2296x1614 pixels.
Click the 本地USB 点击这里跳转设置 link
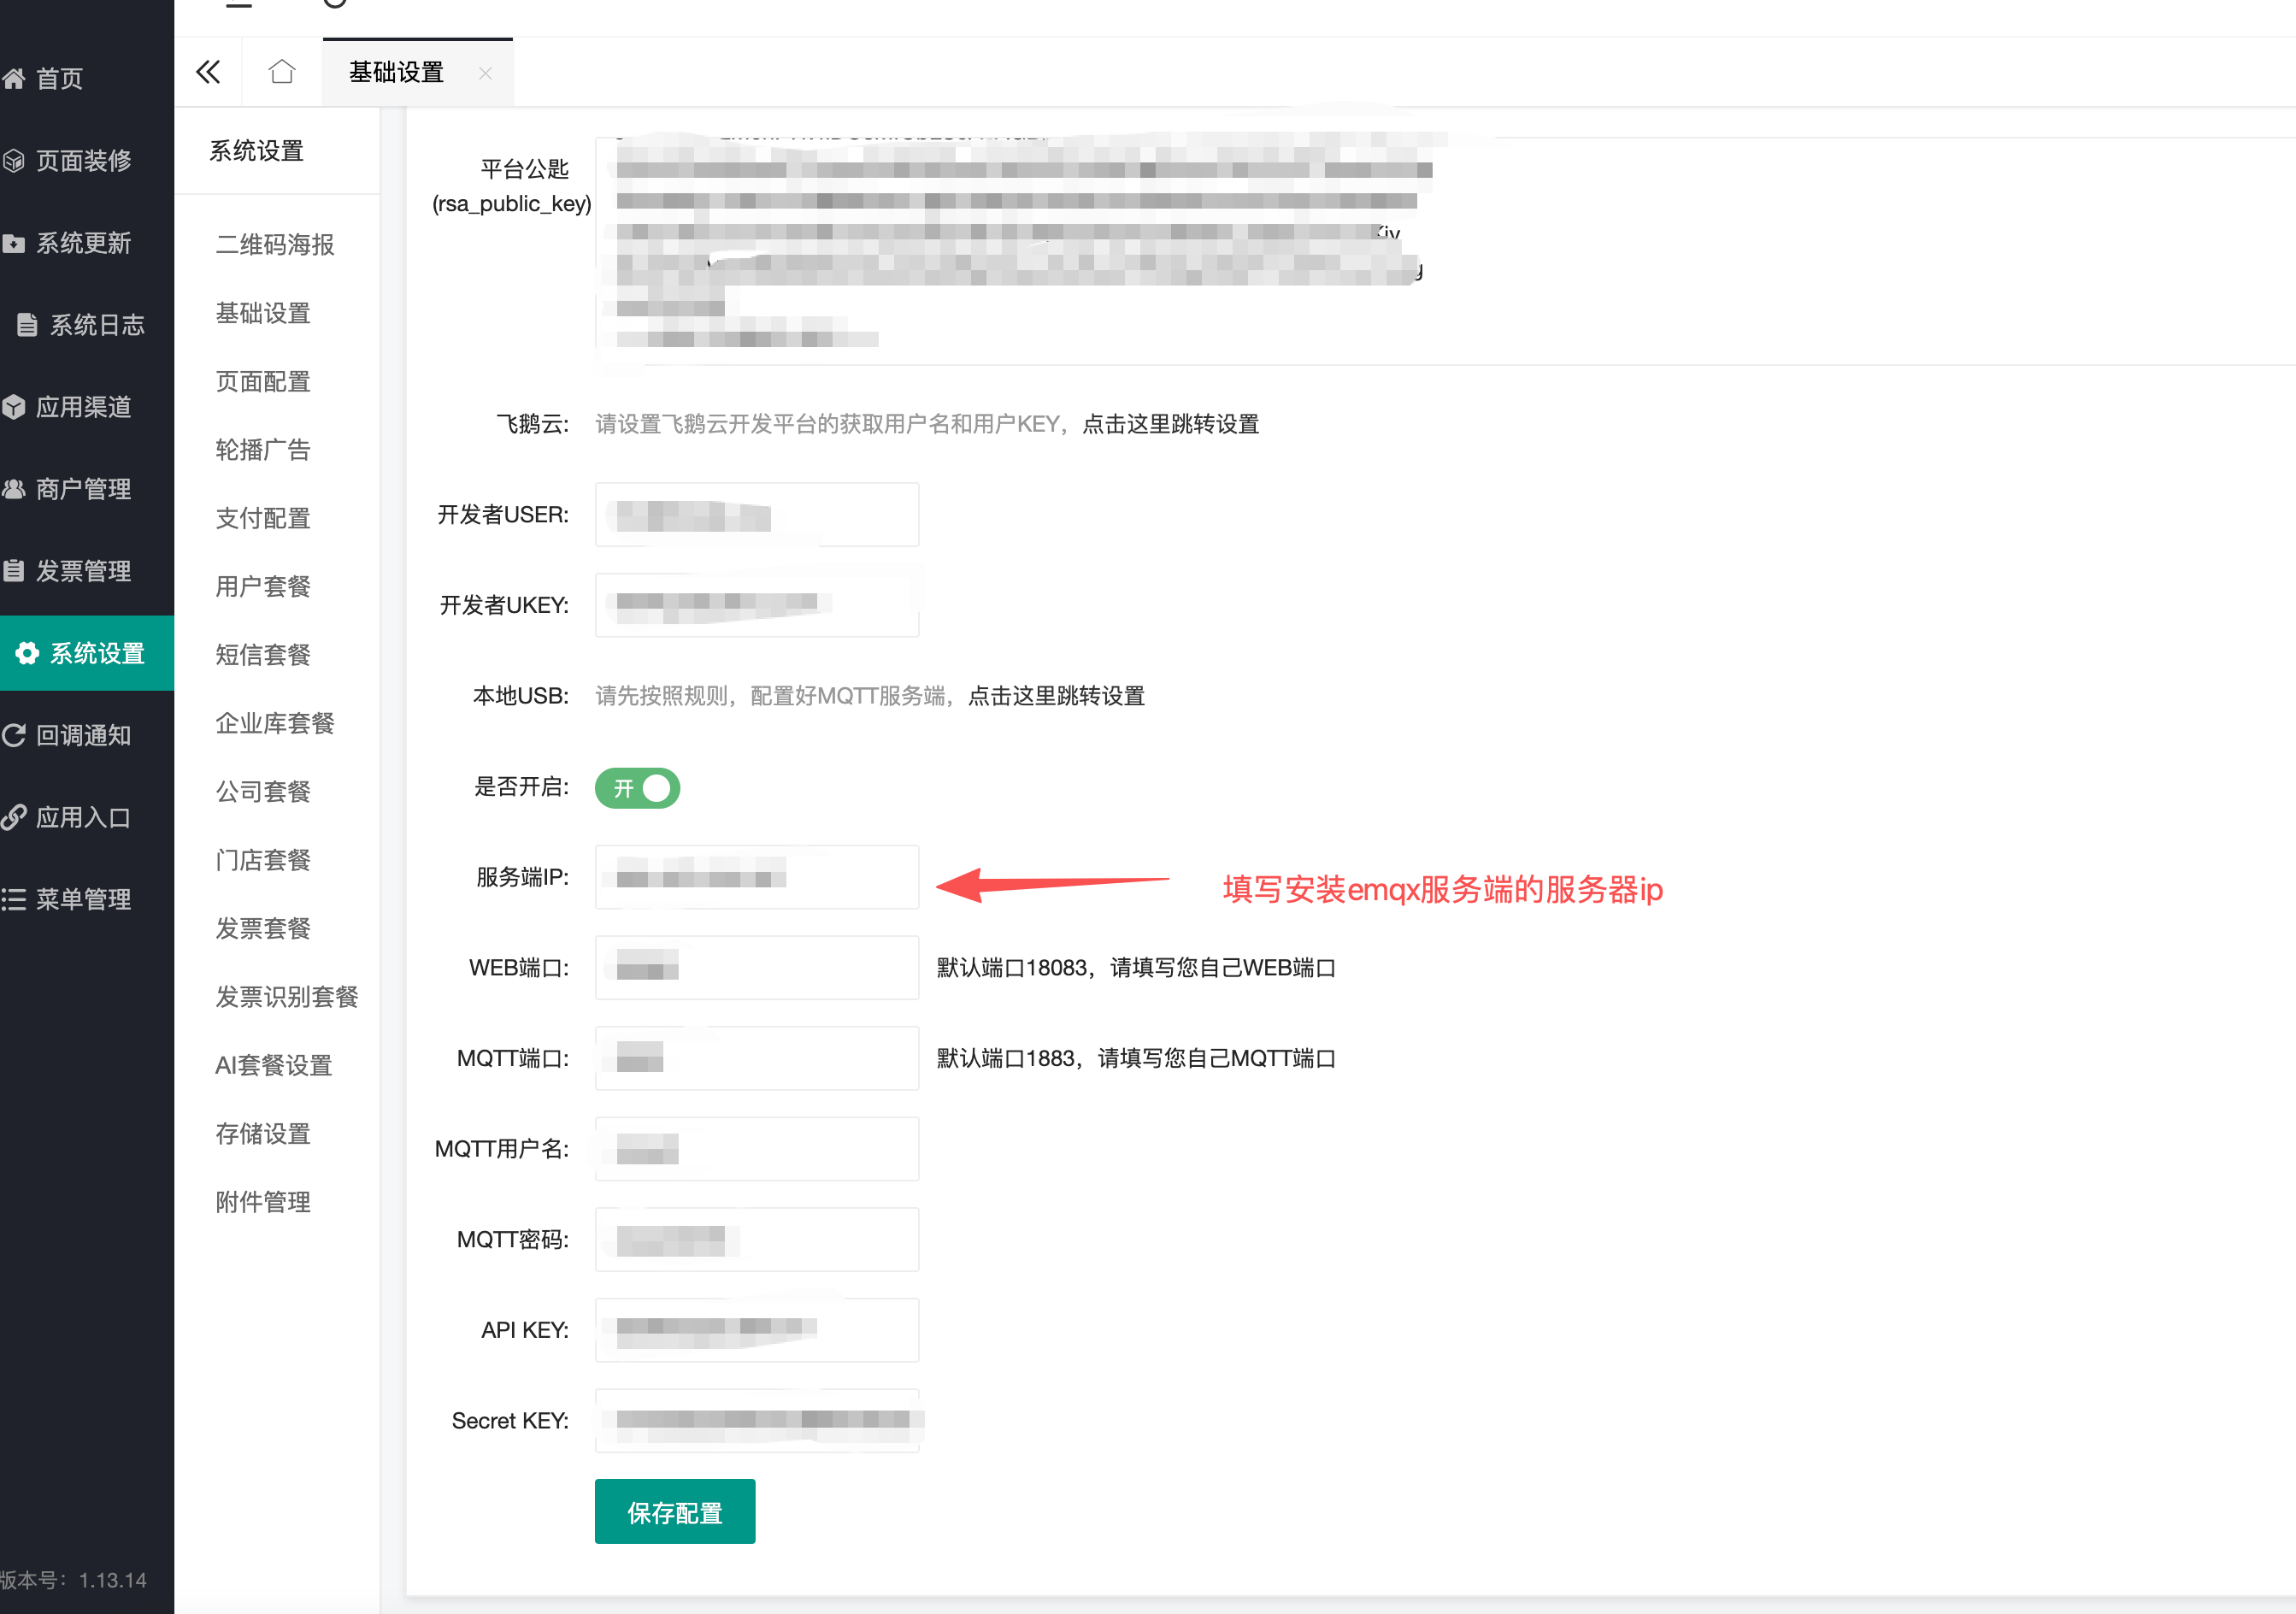coord(1056,696)
